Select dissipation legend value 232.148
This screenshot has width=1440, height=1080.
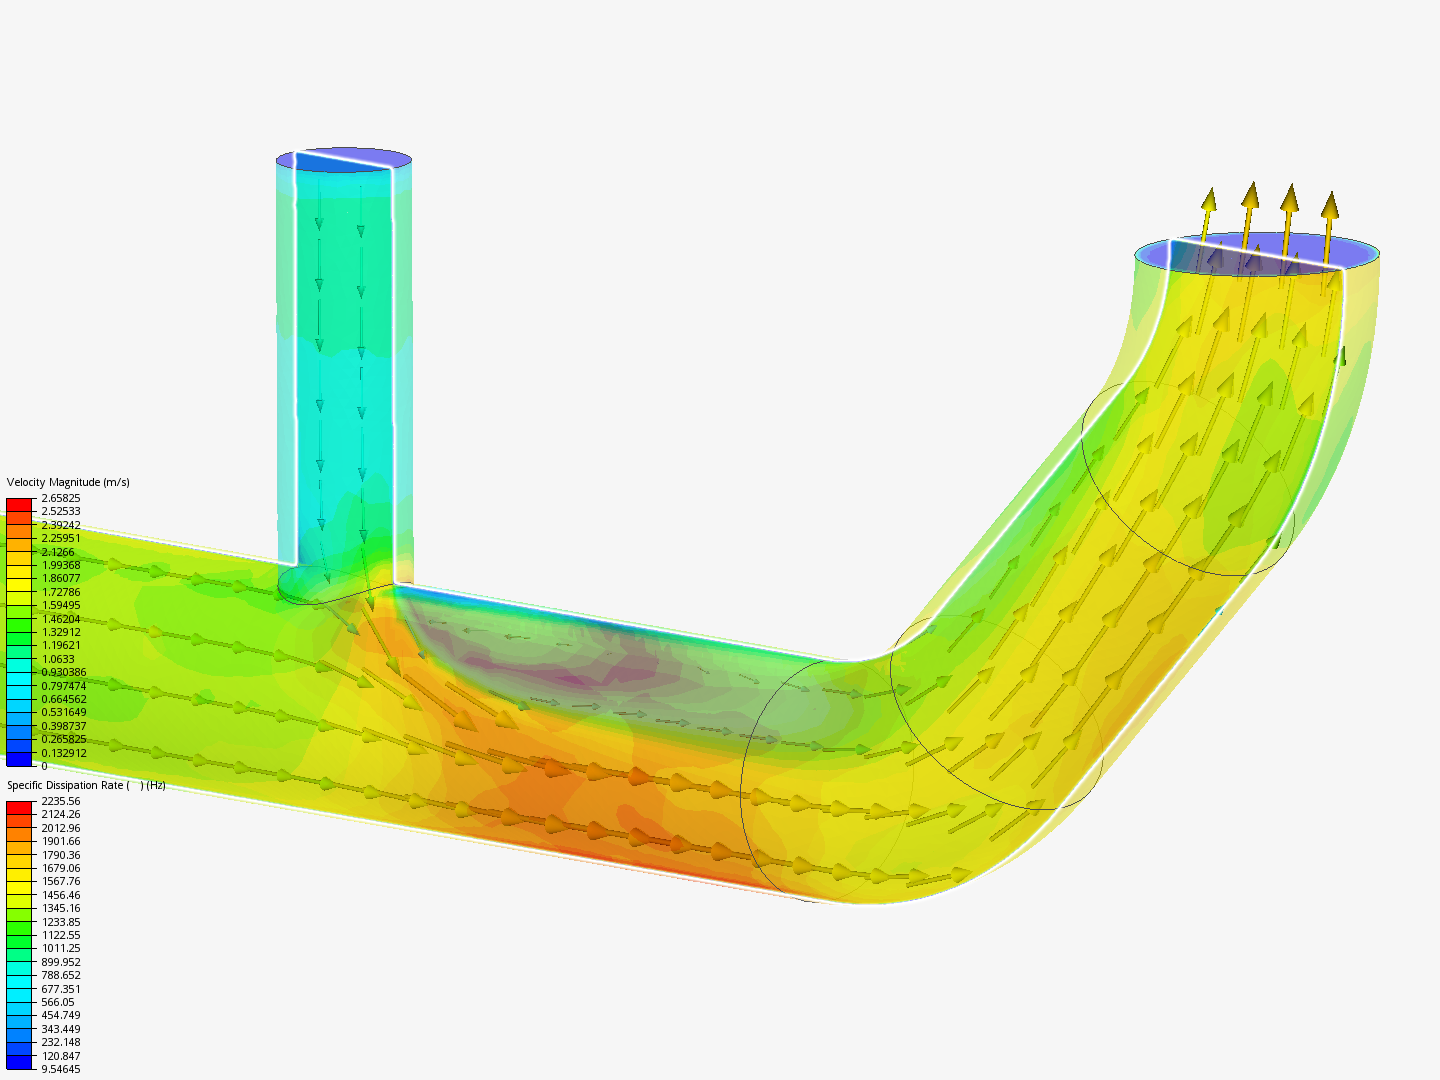click(x=61, y=1042)
